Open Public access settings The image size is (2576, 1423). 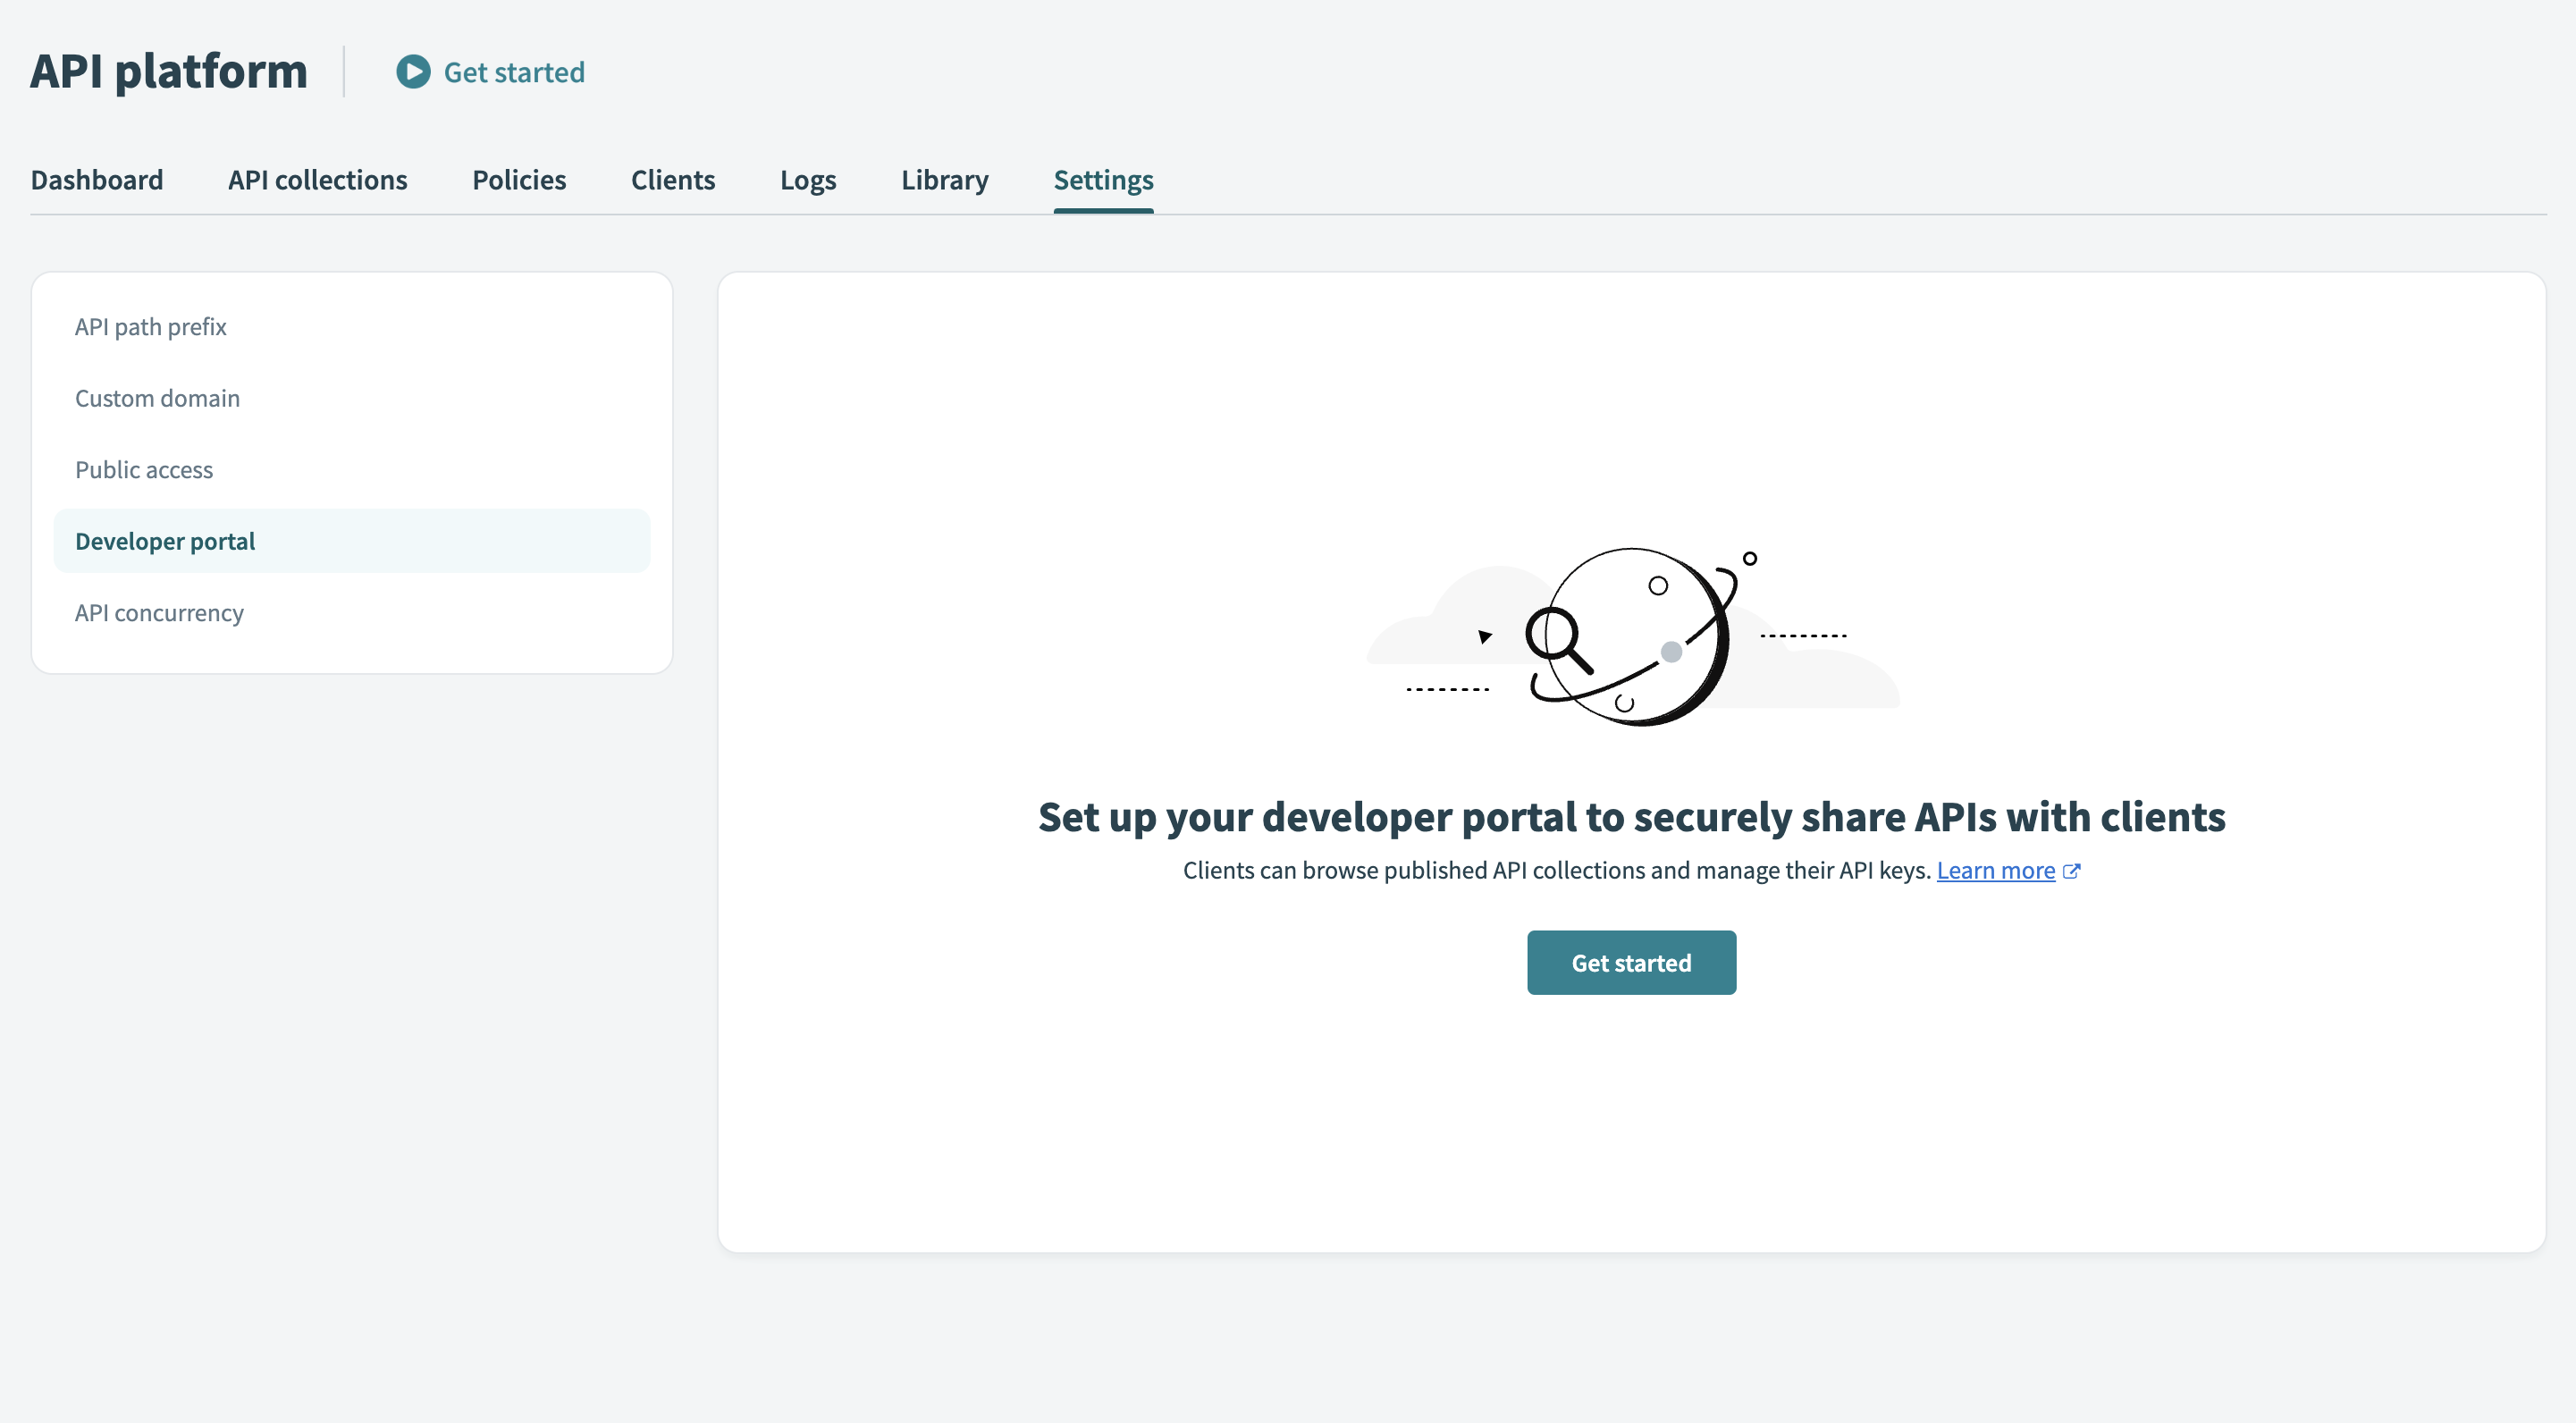pos(144,469)
